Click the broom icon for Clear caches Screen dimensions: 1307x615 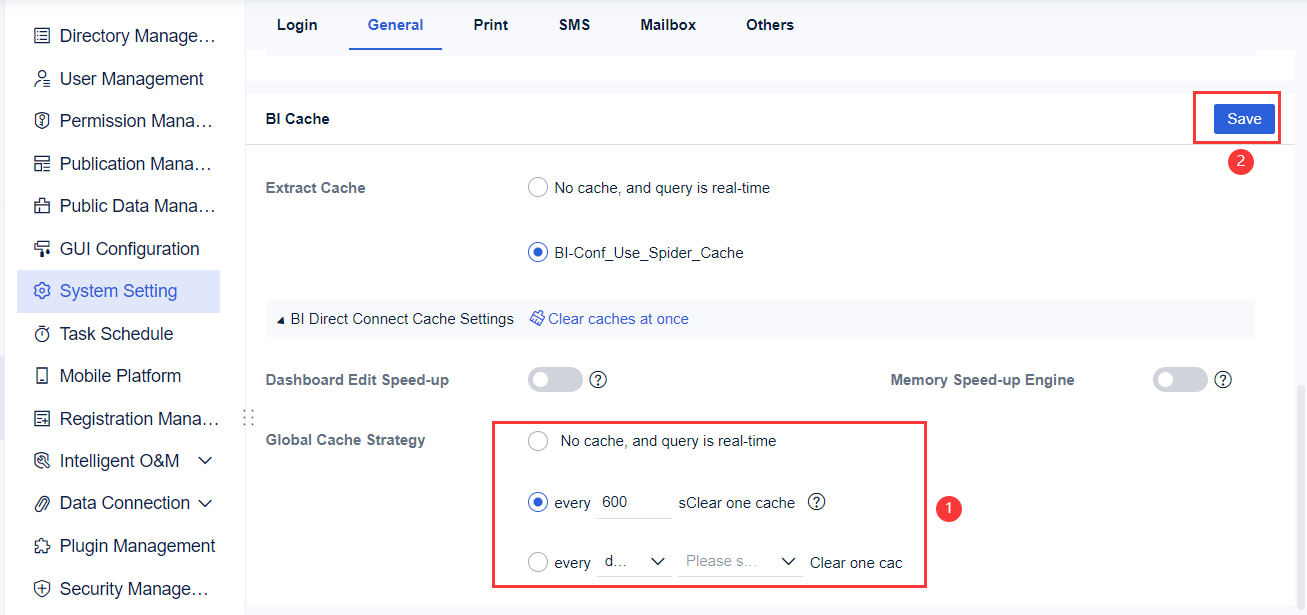(x=537, y=318)
